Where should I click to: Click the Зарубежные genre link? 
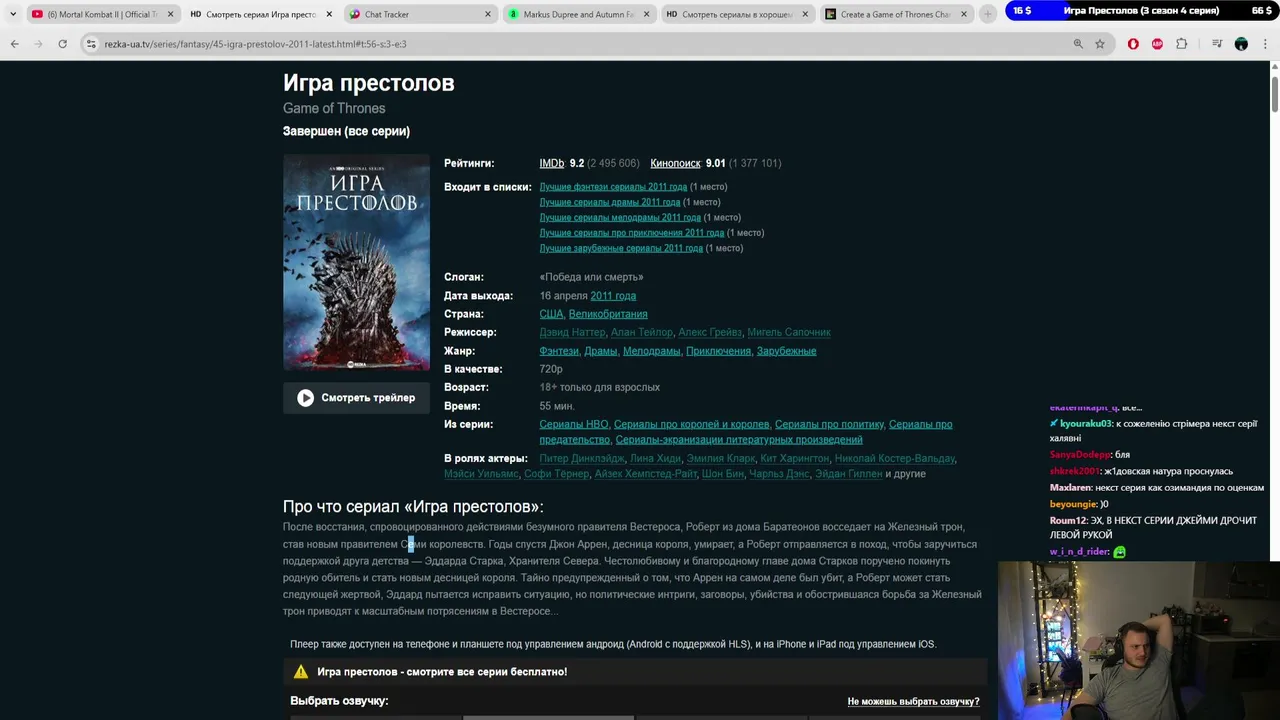pyautogui.click(x=786, y=351)
